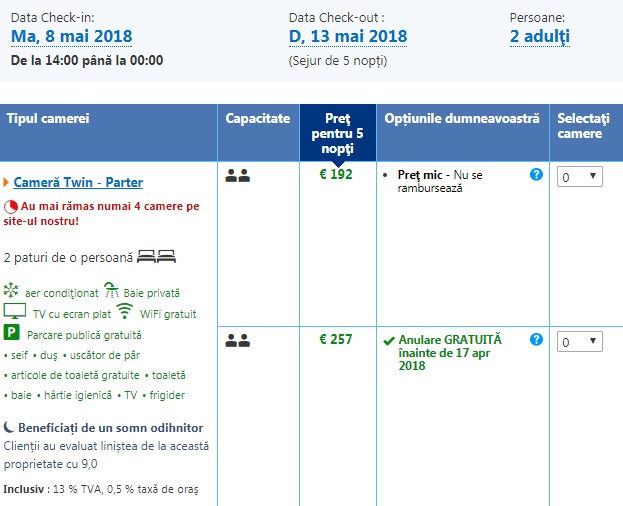Click the Tipul camerei column header
Image resolution: width=623 pixels, height=506 pixels.
(x=48, y=119)
